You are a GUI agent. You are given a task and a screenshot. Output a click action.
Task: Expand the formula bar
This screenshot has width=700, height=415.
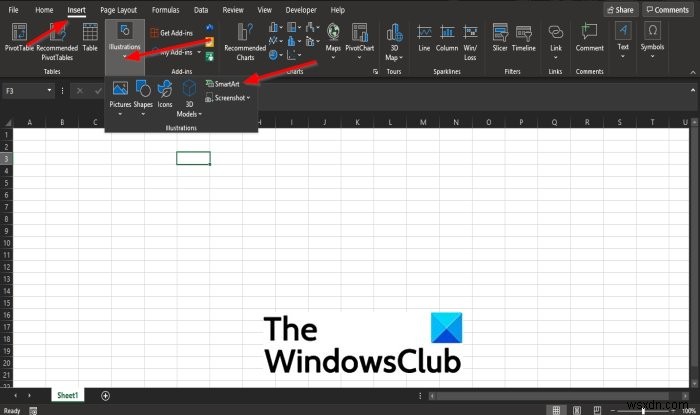693,90
